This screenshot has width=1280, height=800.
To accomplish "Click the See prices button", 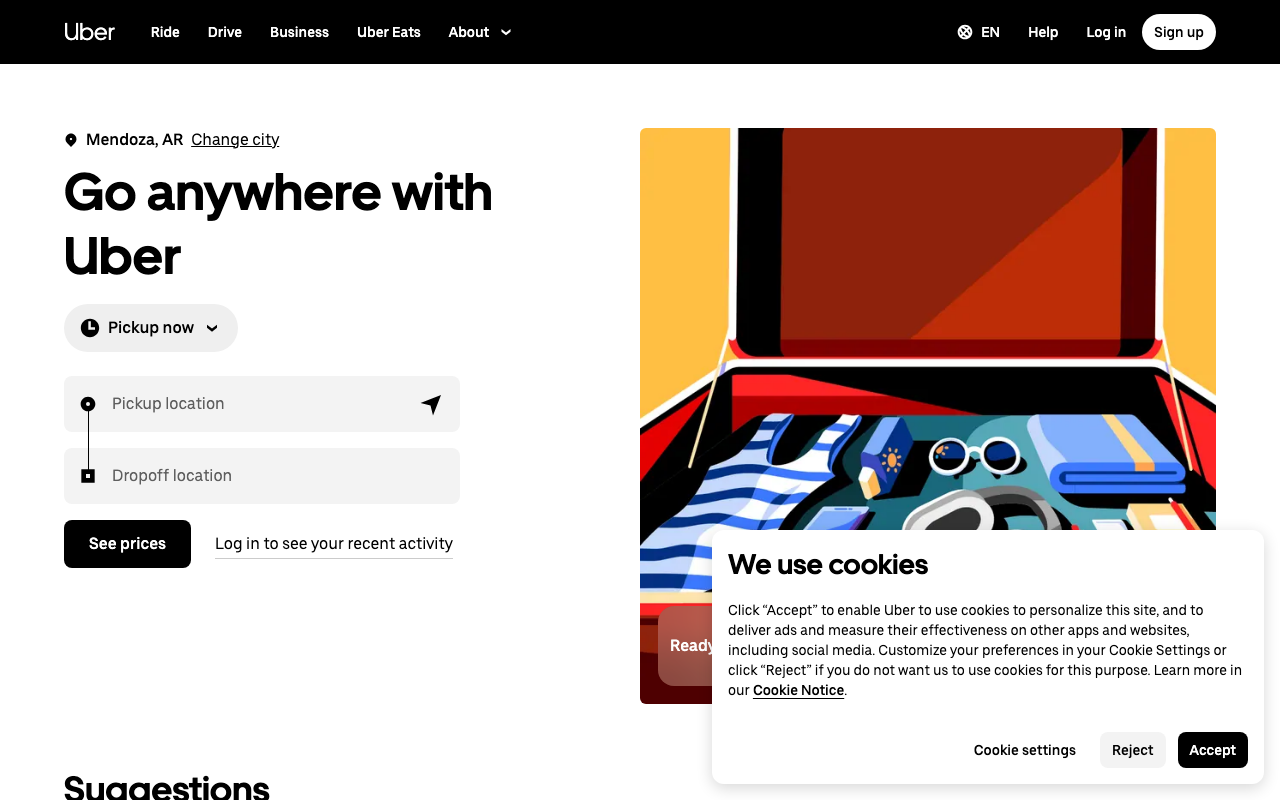I will point(127,543).
